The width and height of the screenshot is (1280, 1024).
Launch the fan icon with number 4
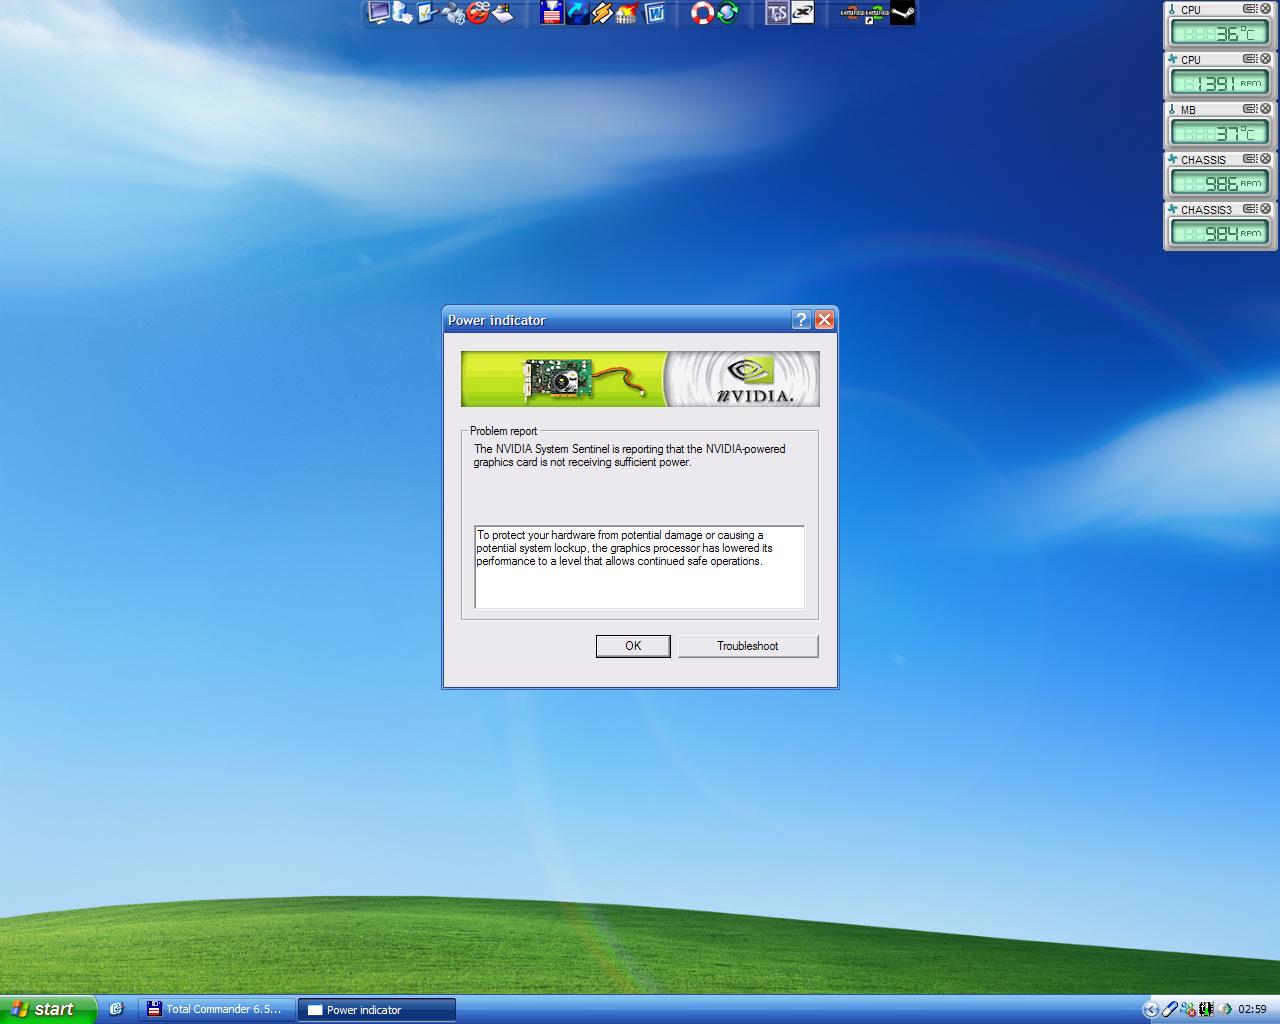453,13
